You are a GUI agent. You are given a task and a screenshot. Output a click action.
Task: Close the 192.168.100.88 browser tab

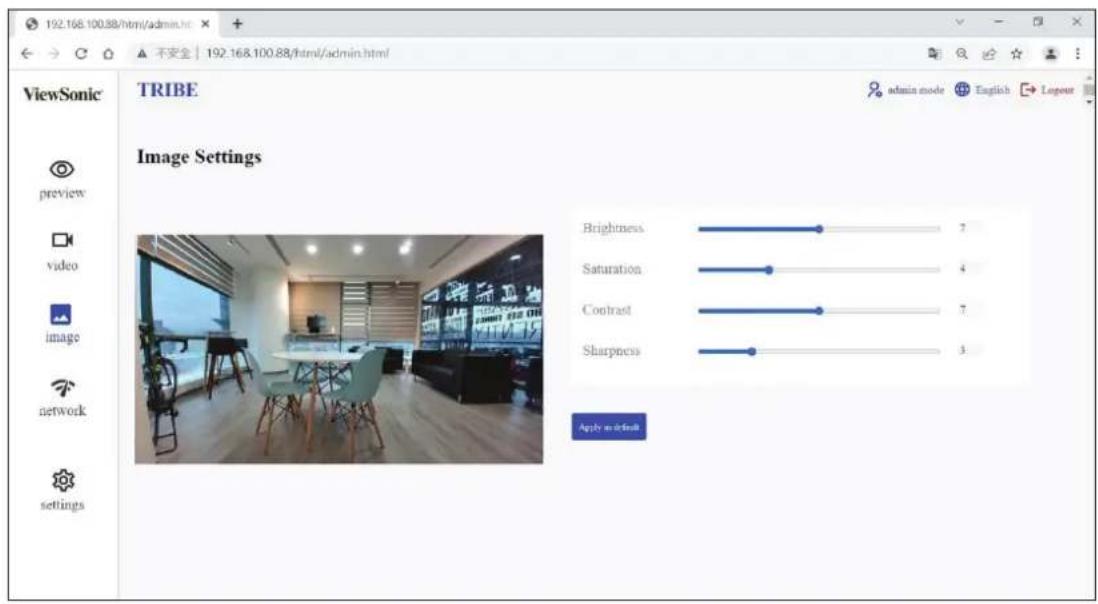[x=205, y=23]
